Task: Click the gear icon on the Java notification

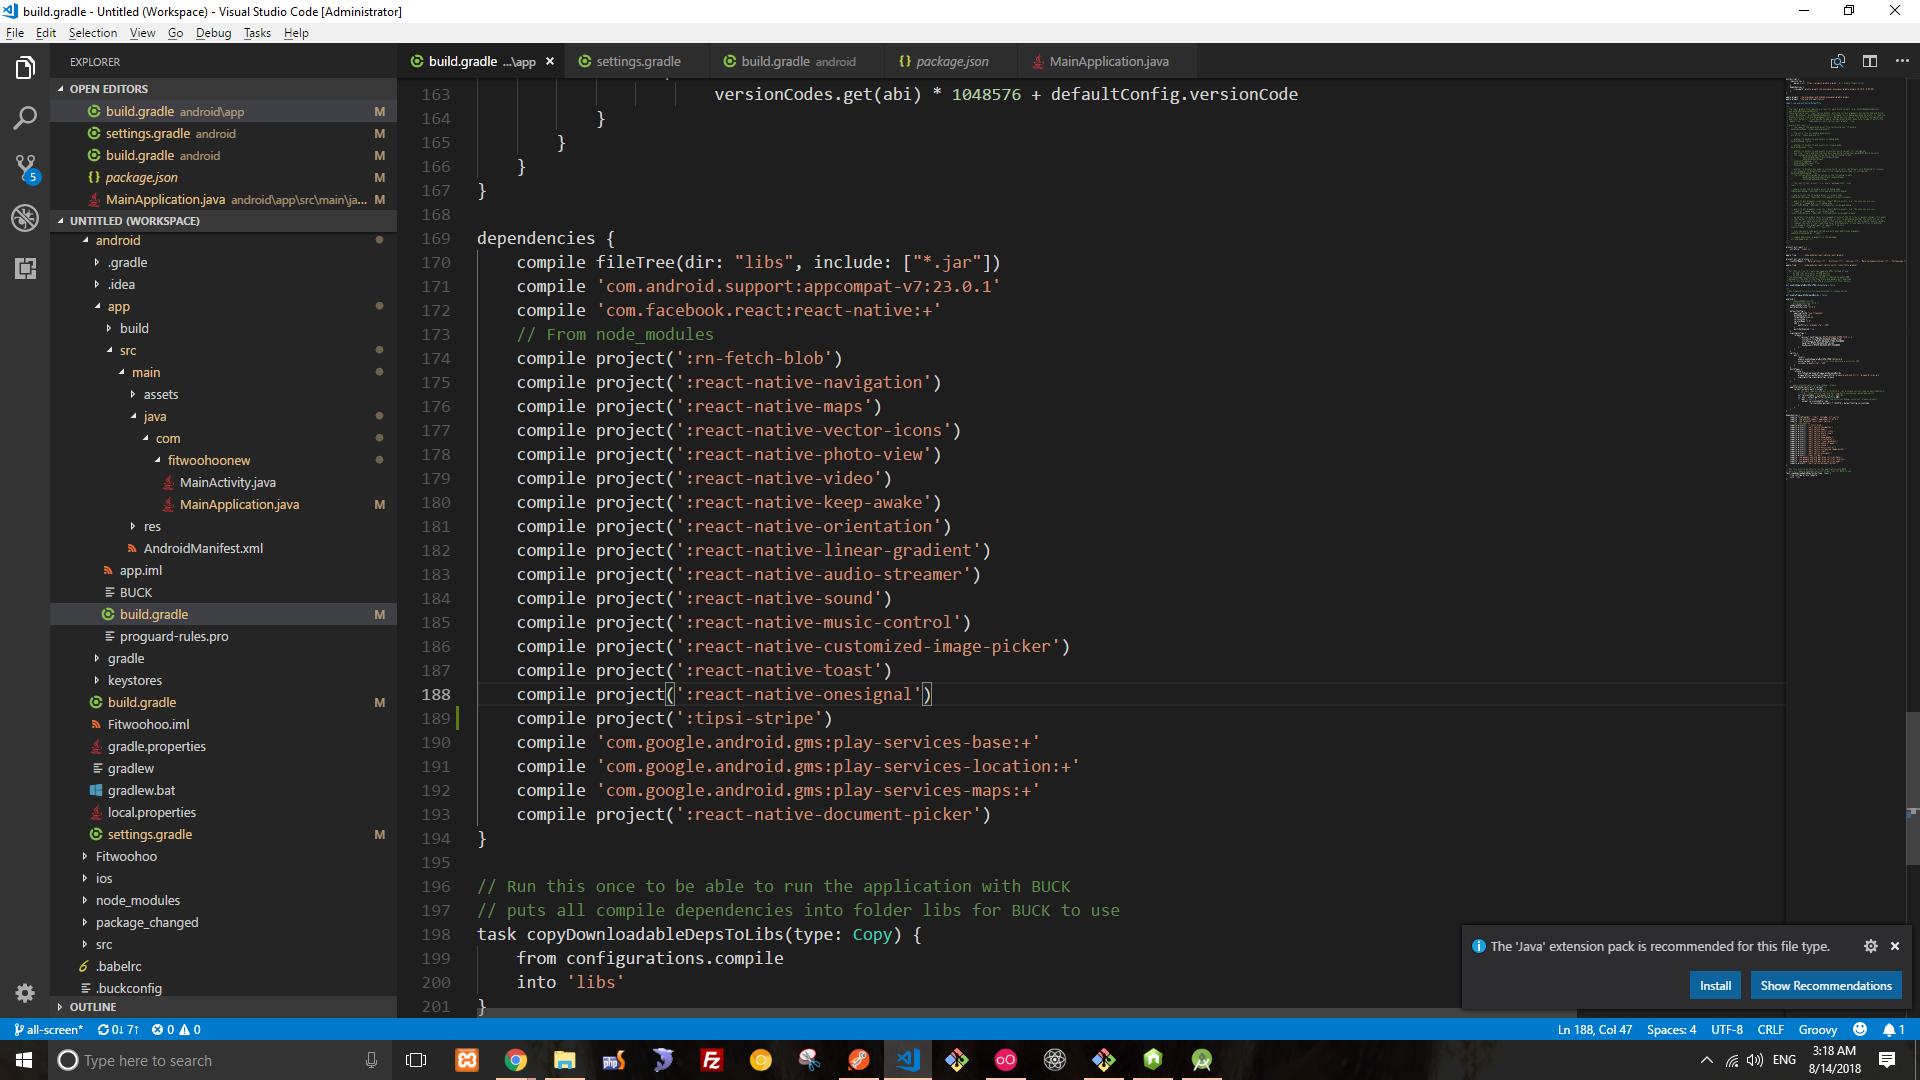Action: pyautogui.click(x=1871, y=946)
